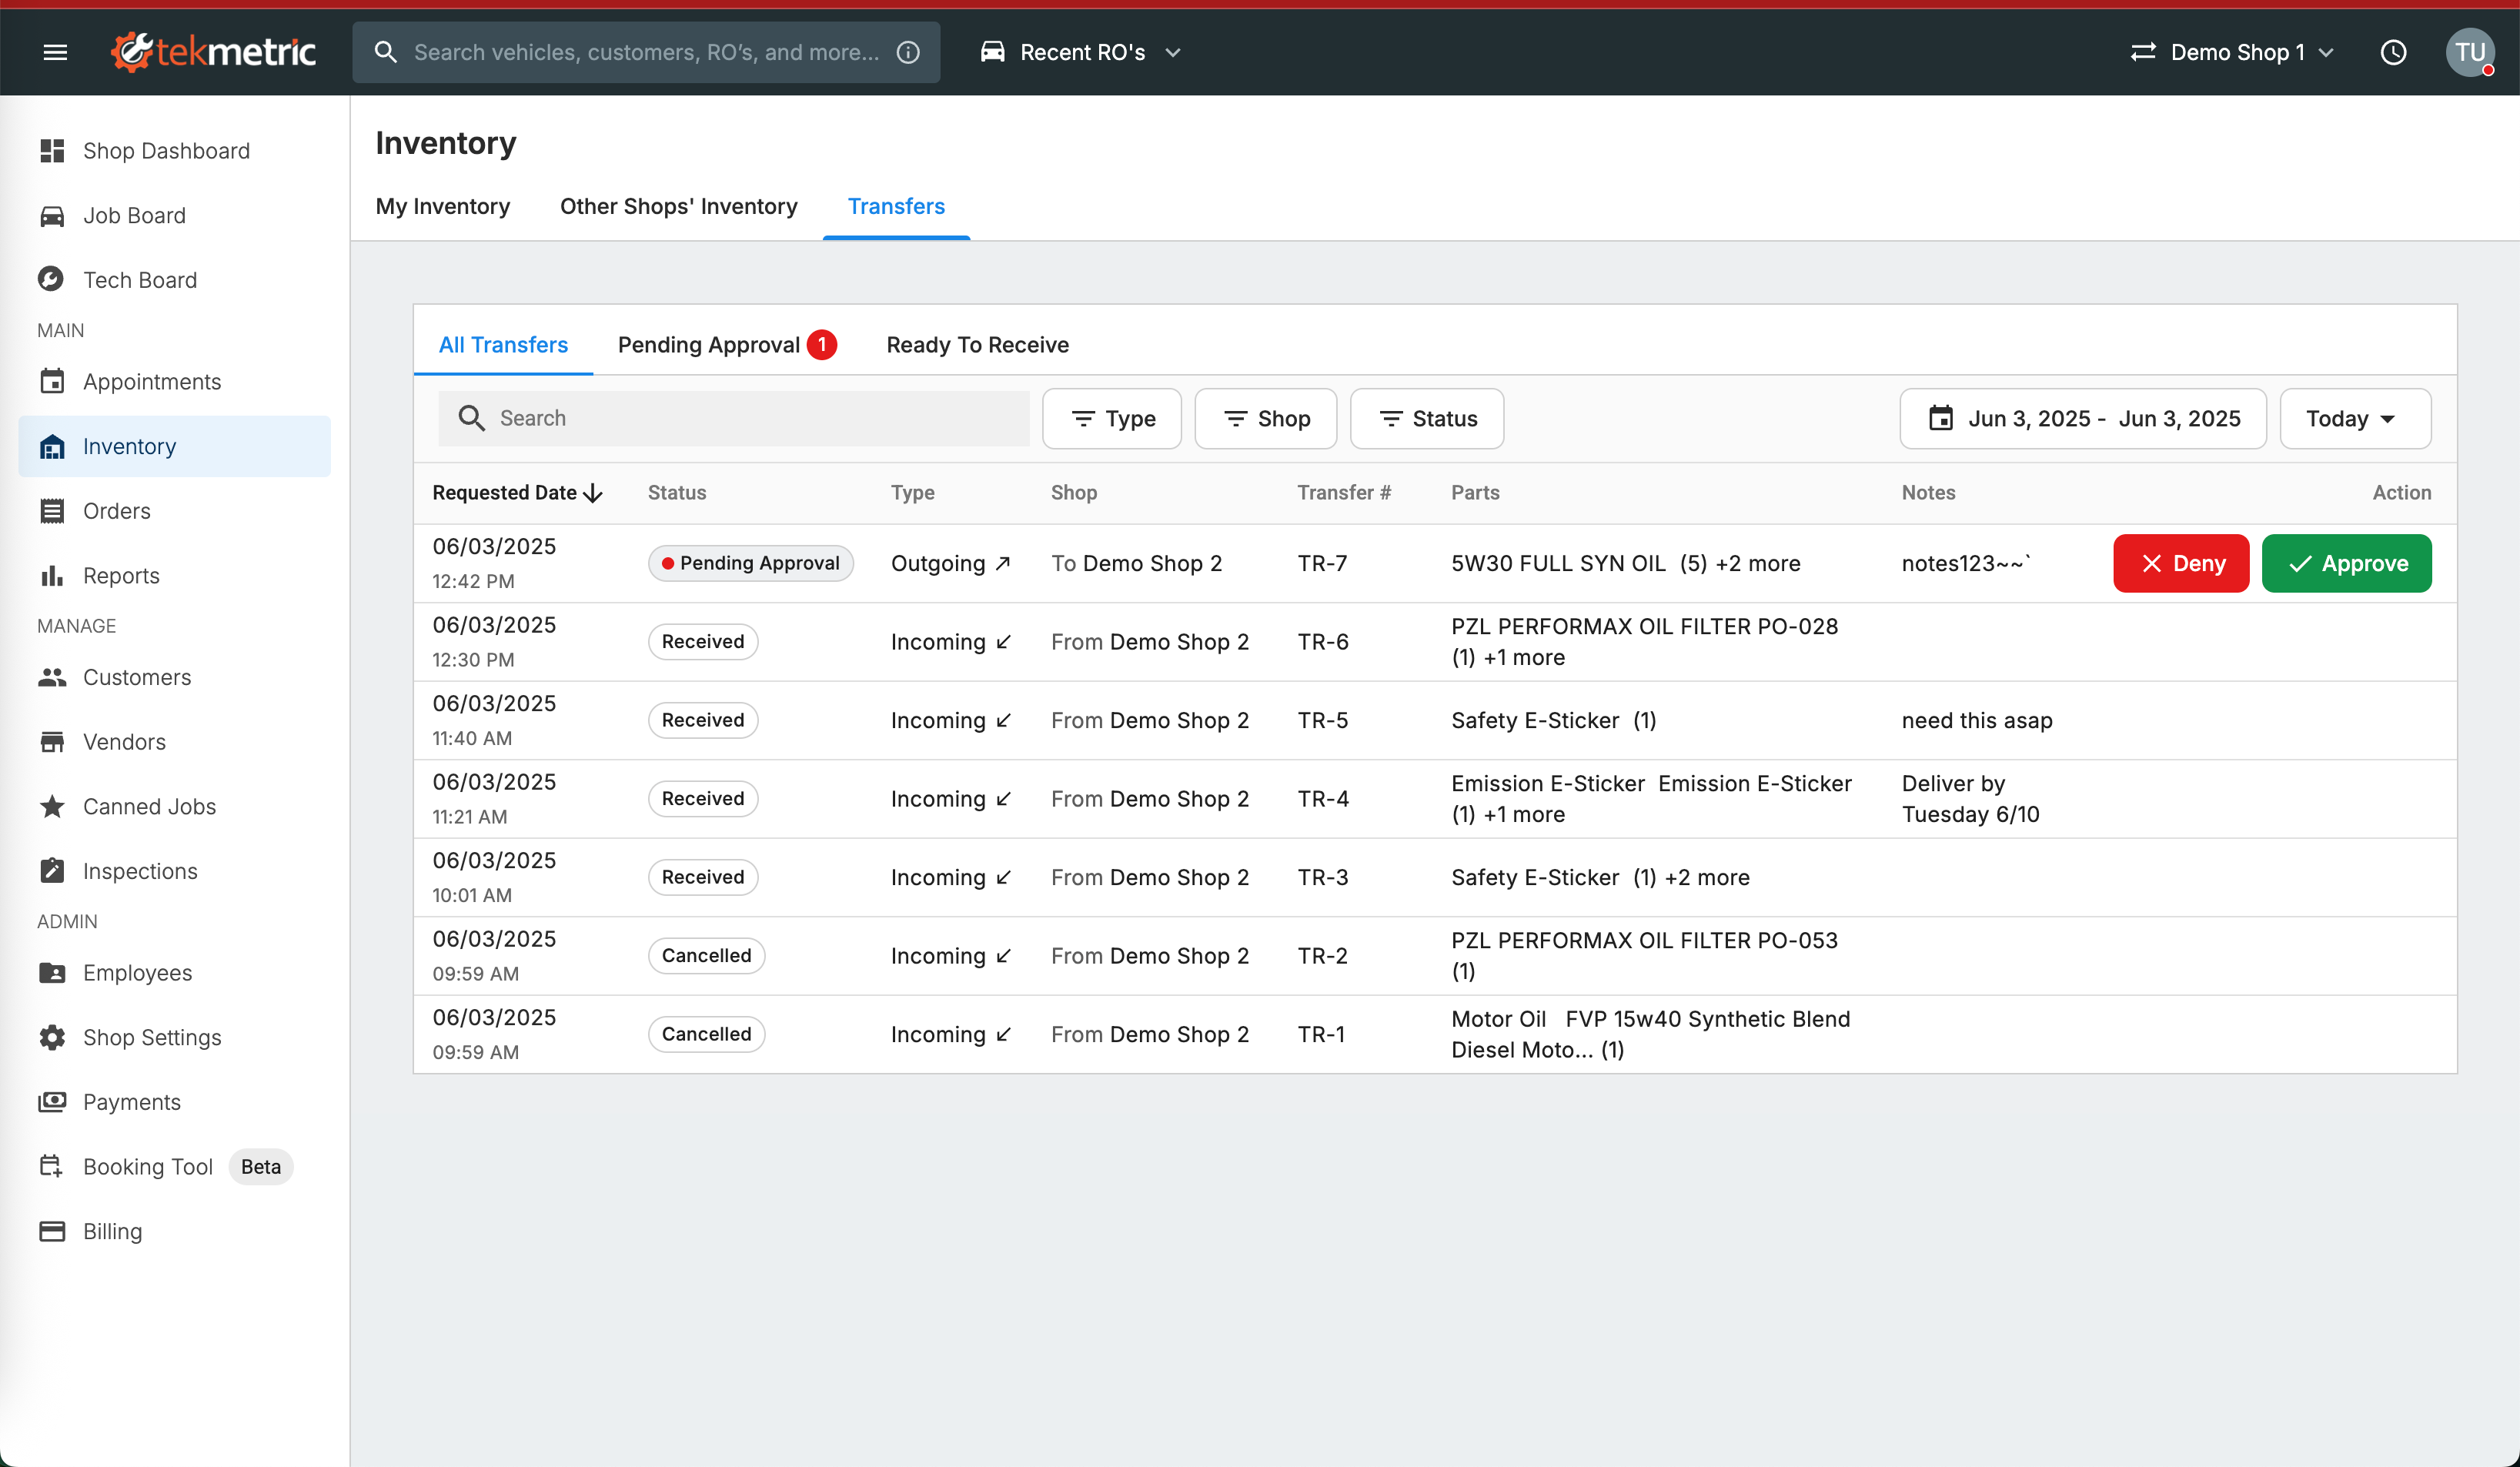Click the transfers Search field
Screen dimensions: 2520x1467
(734, 418)
